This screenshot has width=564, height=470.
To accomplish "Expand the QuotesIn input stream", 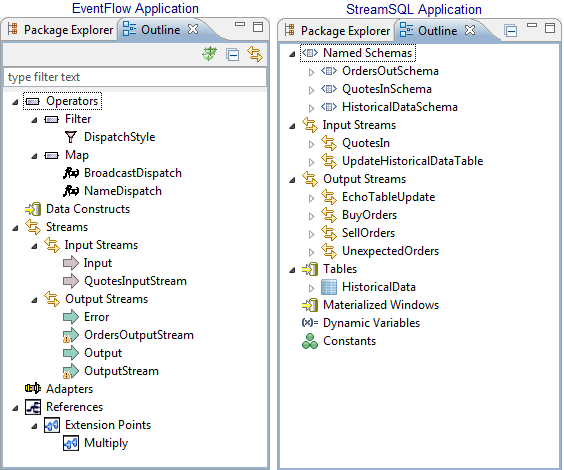I will tap(311, 144).
